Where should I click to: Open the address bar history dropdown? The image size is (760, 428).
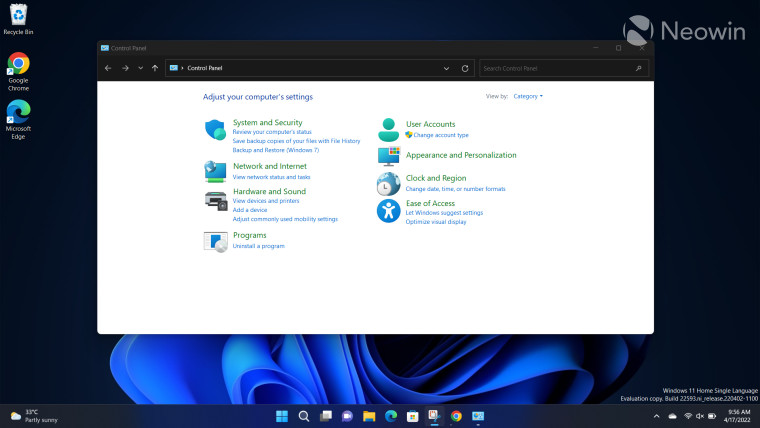click(446, 68)
